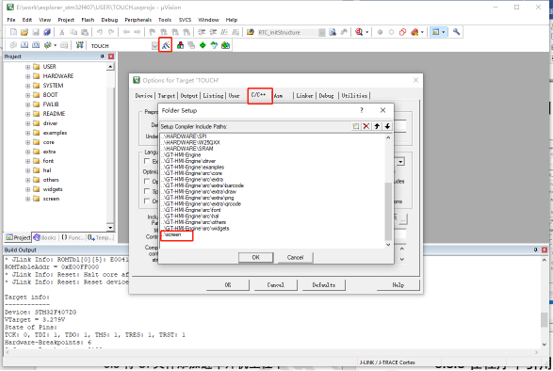Screen dimensions: 553x371
Task: Click the Download to flash icon
Action: click(x=80, y=45)
